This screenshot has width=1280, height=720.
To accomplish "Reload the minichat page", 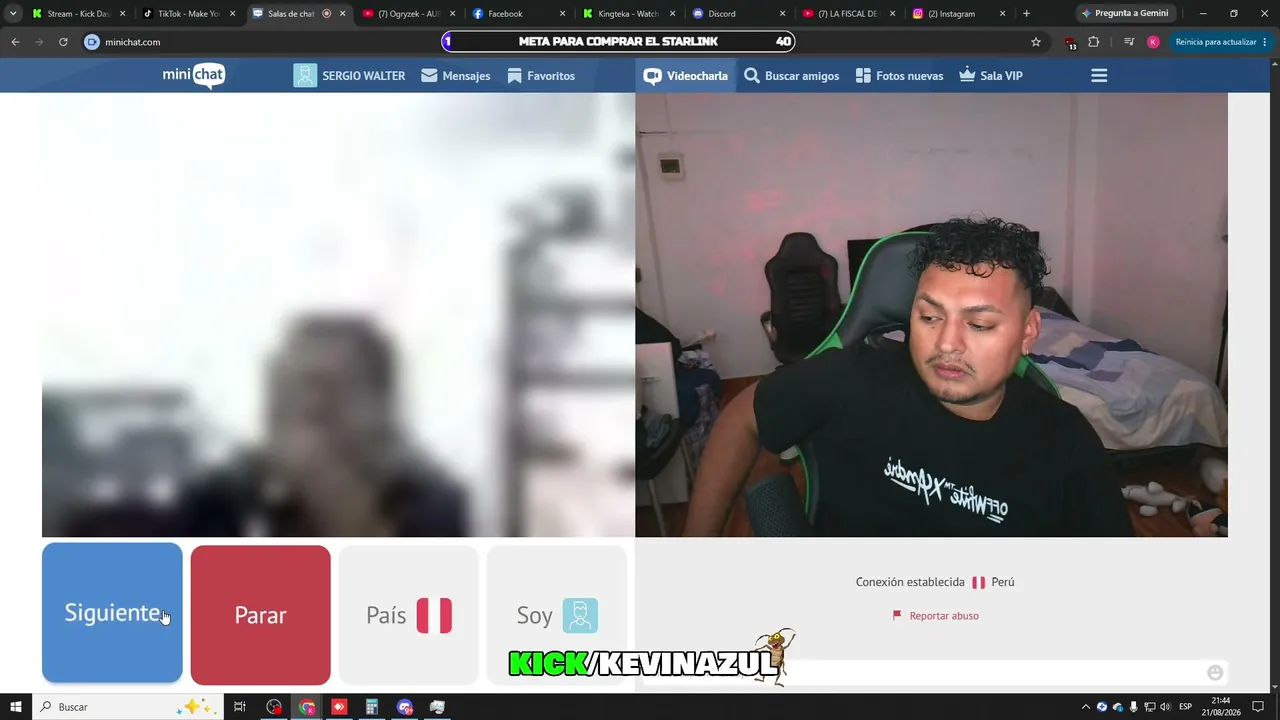I will (x=63, y=42).
